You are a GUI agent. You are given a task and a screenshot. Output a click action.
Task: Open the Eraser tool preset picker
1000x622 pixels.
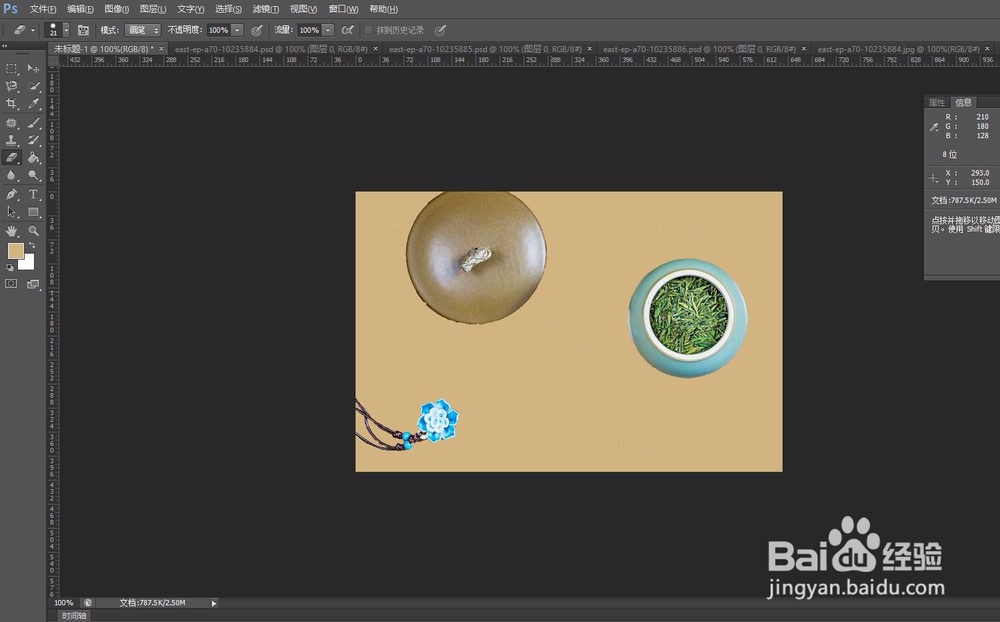pyautogui.click(x=24, y=30)
